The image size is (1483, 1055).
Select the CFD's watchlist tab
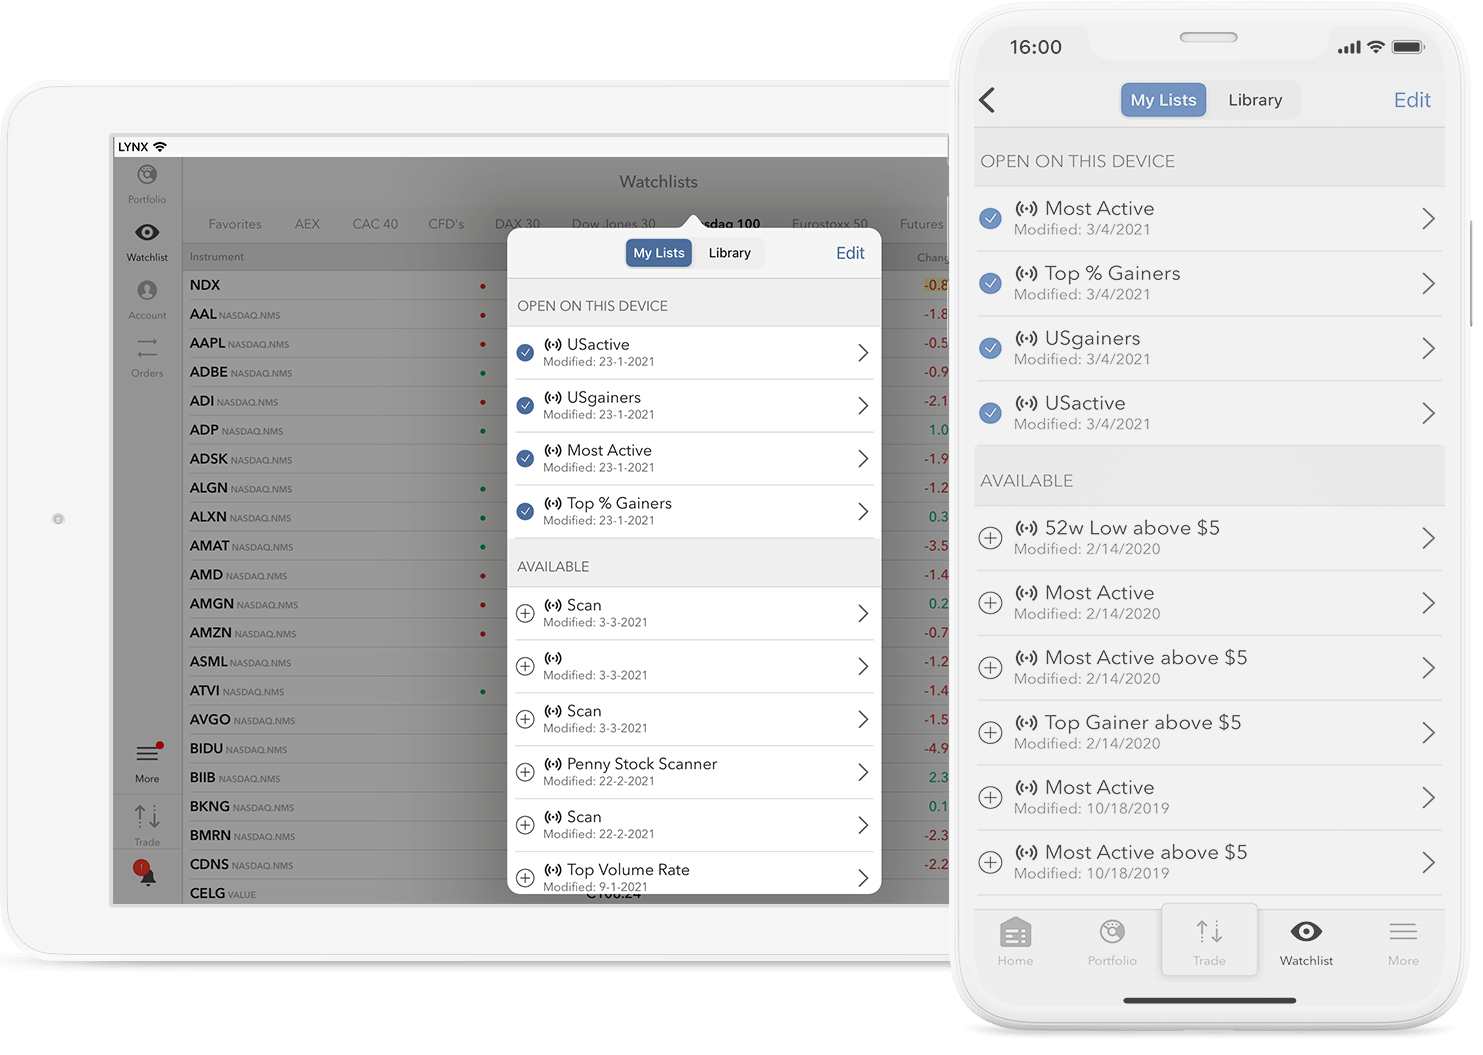pos(446,224)
